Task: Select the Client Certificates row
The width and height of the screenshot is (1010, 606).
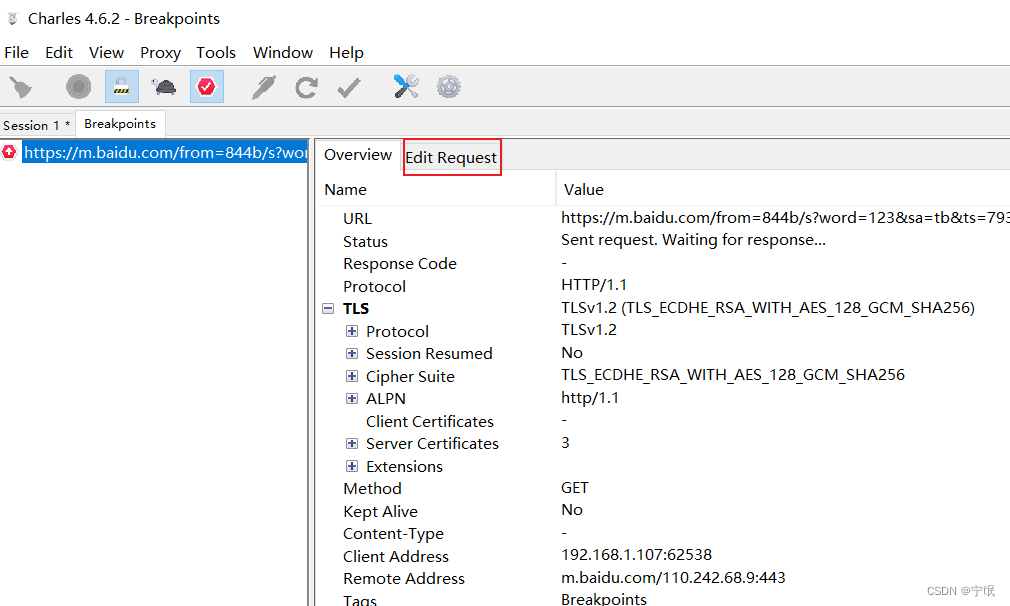Action: click(x=430, y=422)
